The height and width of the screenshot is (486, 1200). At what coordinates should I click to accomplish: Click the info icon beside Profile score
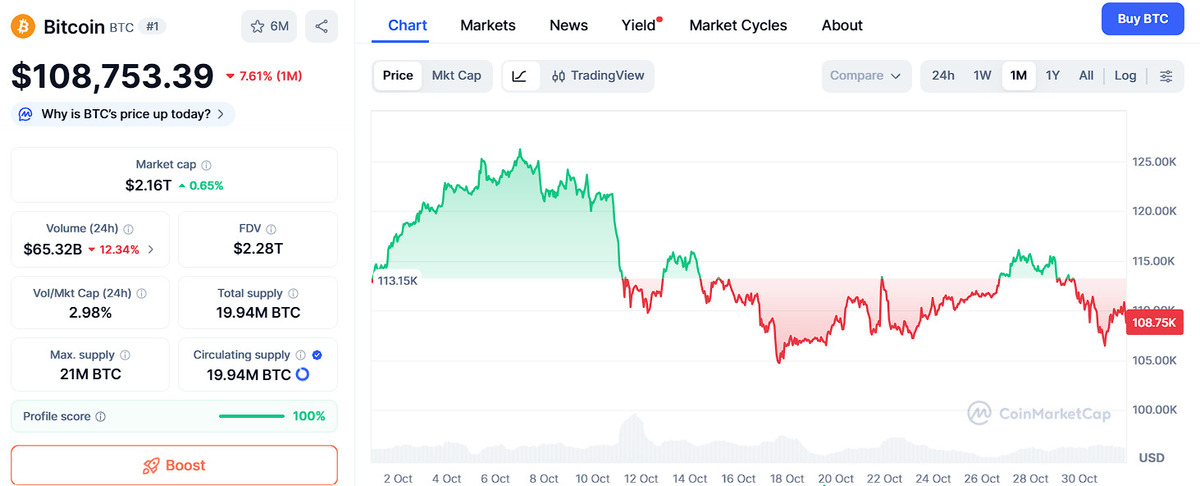101,417
